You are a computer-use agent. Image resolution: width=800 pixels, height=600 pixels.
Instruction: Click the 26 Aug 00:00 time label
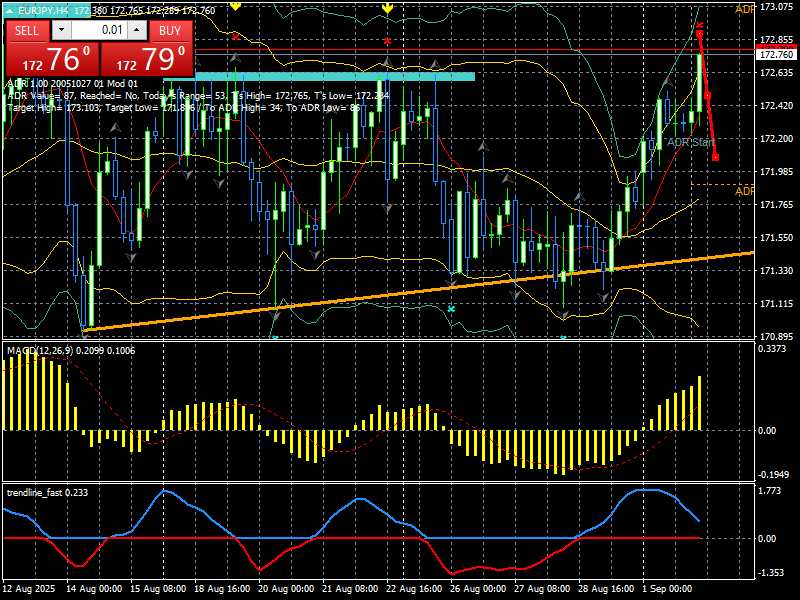(x=479, y=588)
